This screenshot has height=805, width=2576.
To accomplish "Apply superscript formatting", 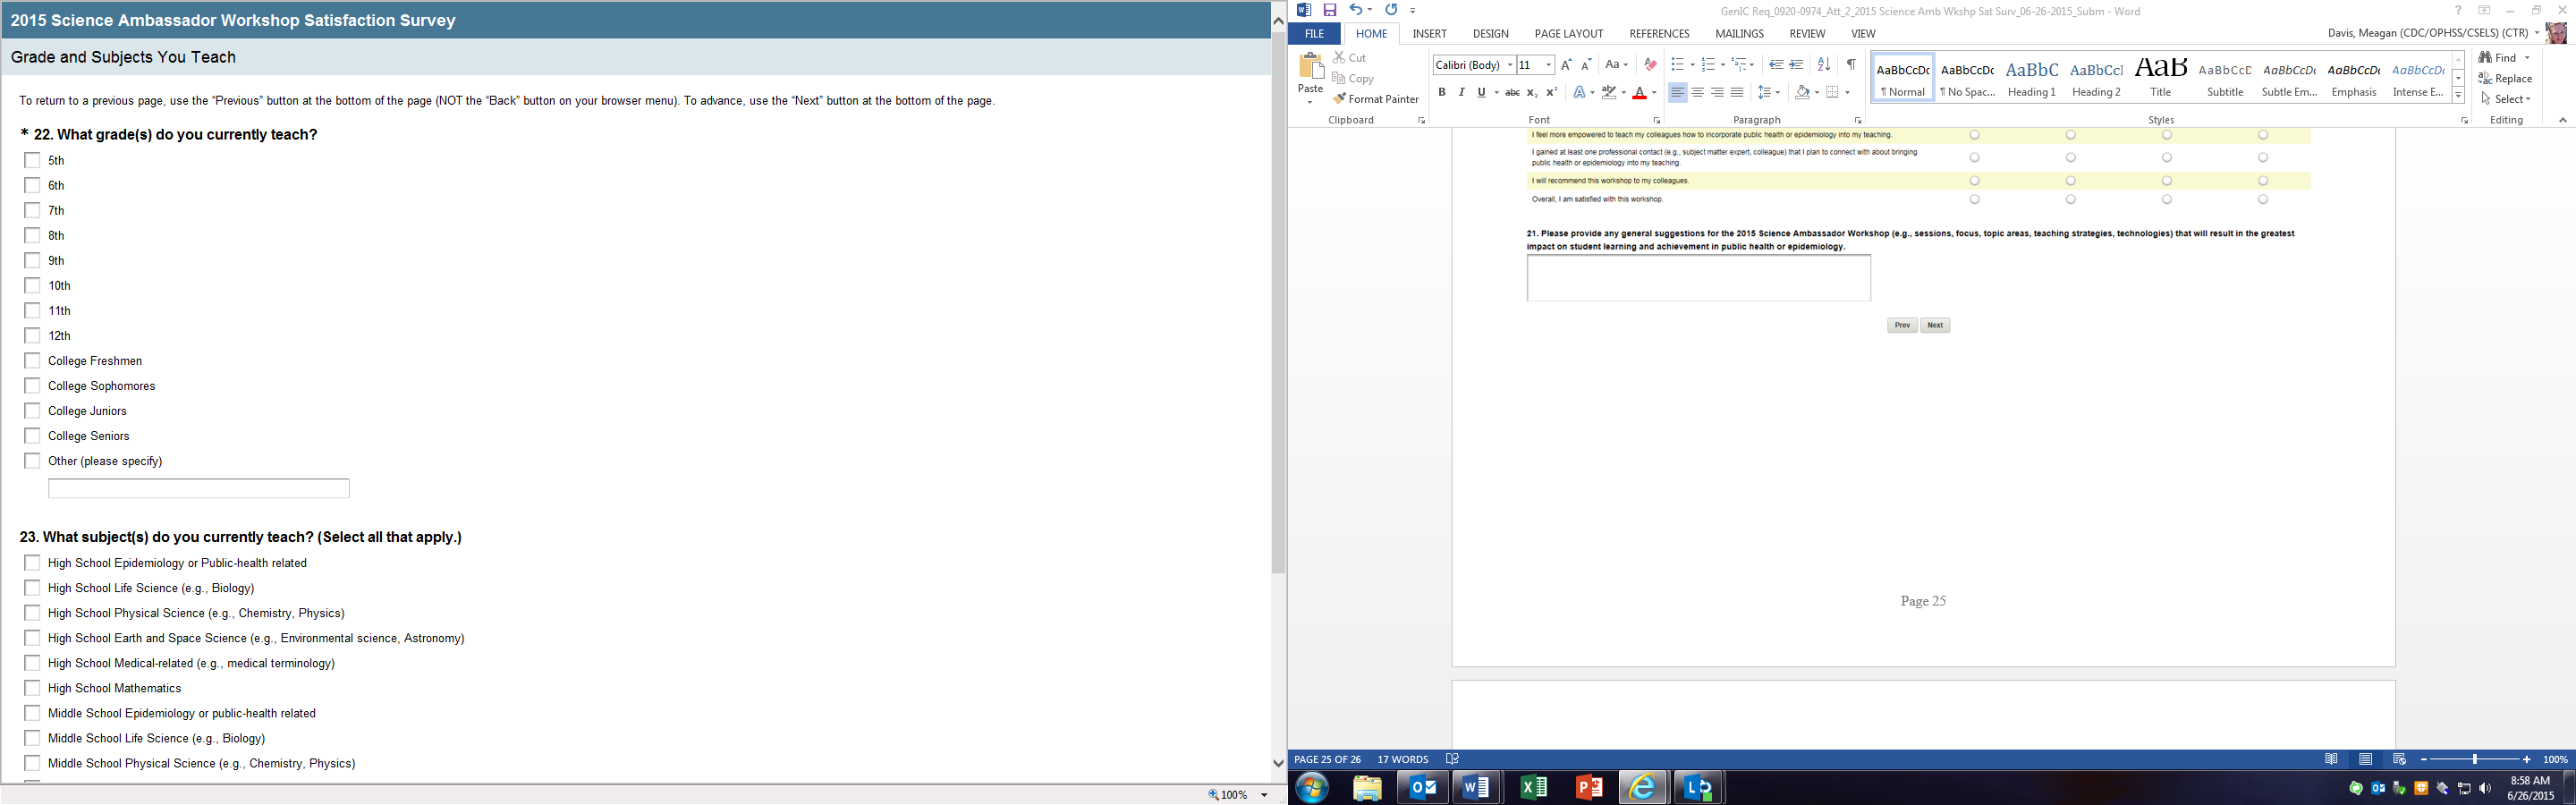I will [x=1551, y=92].
